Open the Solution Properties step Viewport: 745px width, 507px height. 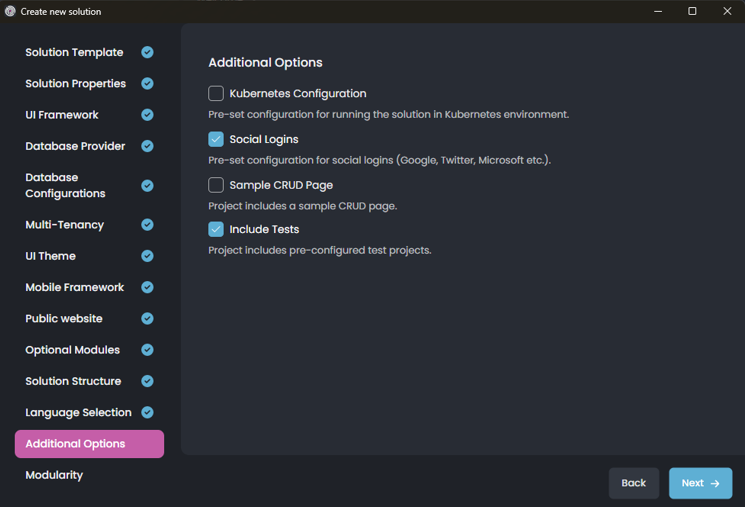75,84
